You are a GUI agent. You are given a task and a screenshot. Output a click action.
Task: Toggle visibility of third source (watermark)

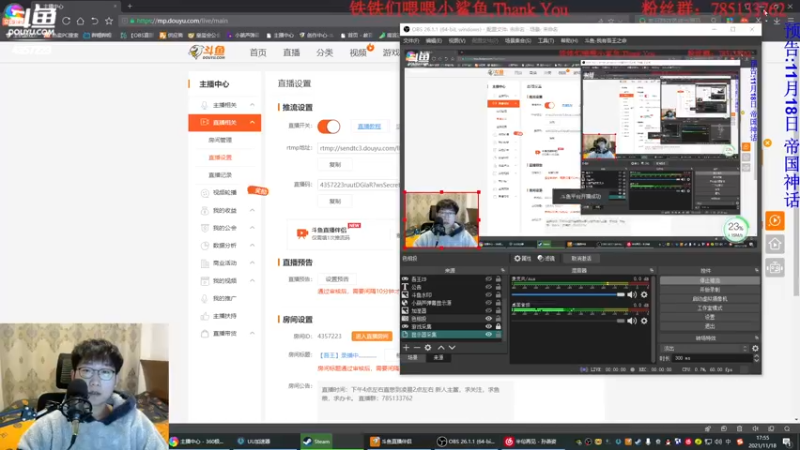(488, 295)
